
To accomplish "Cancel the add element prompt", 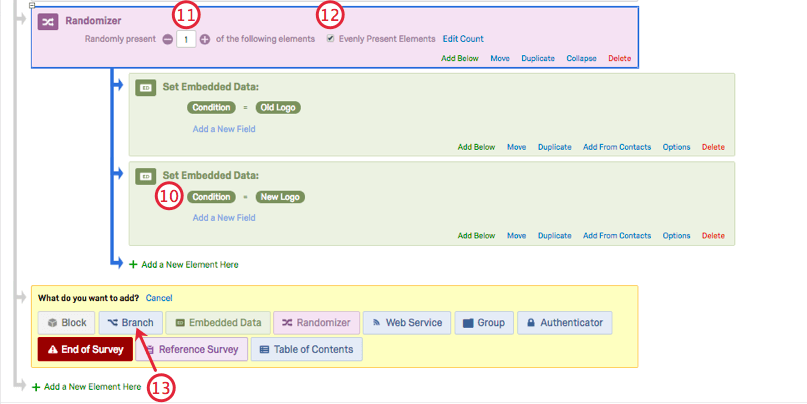I will [x=159, y=298].
